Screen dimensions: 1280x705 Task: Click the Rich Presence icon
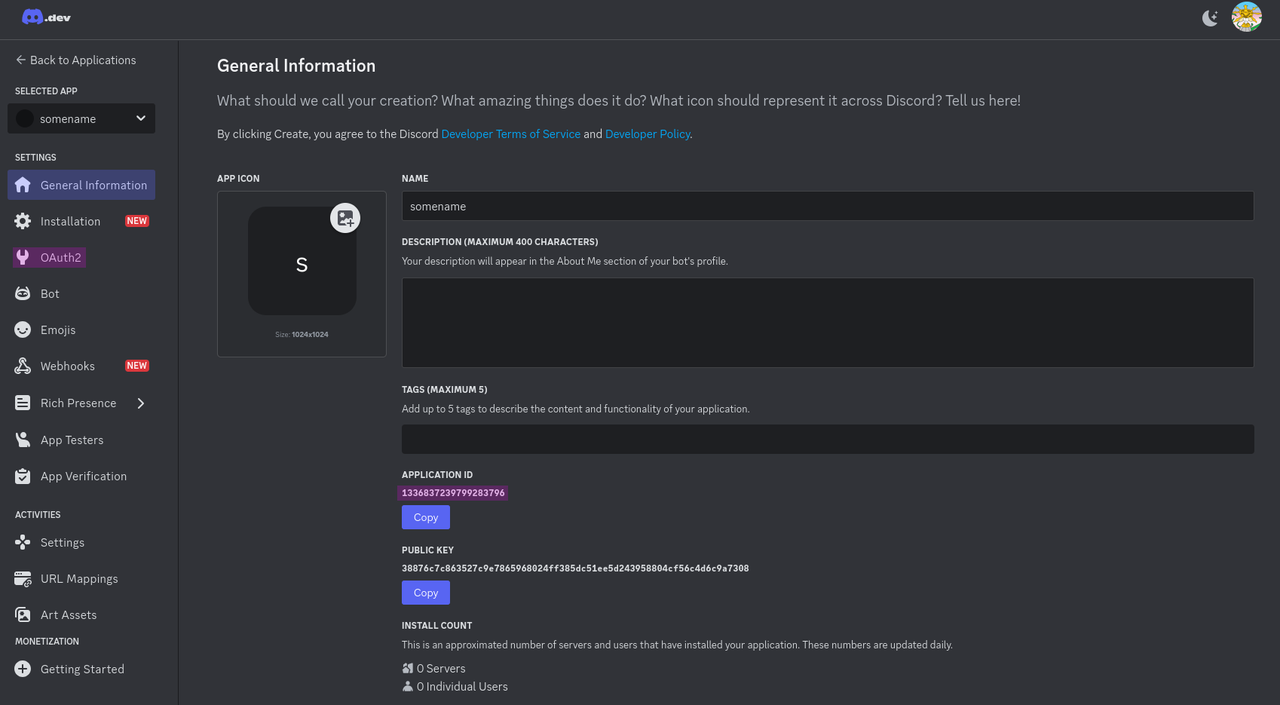(23, 403)
